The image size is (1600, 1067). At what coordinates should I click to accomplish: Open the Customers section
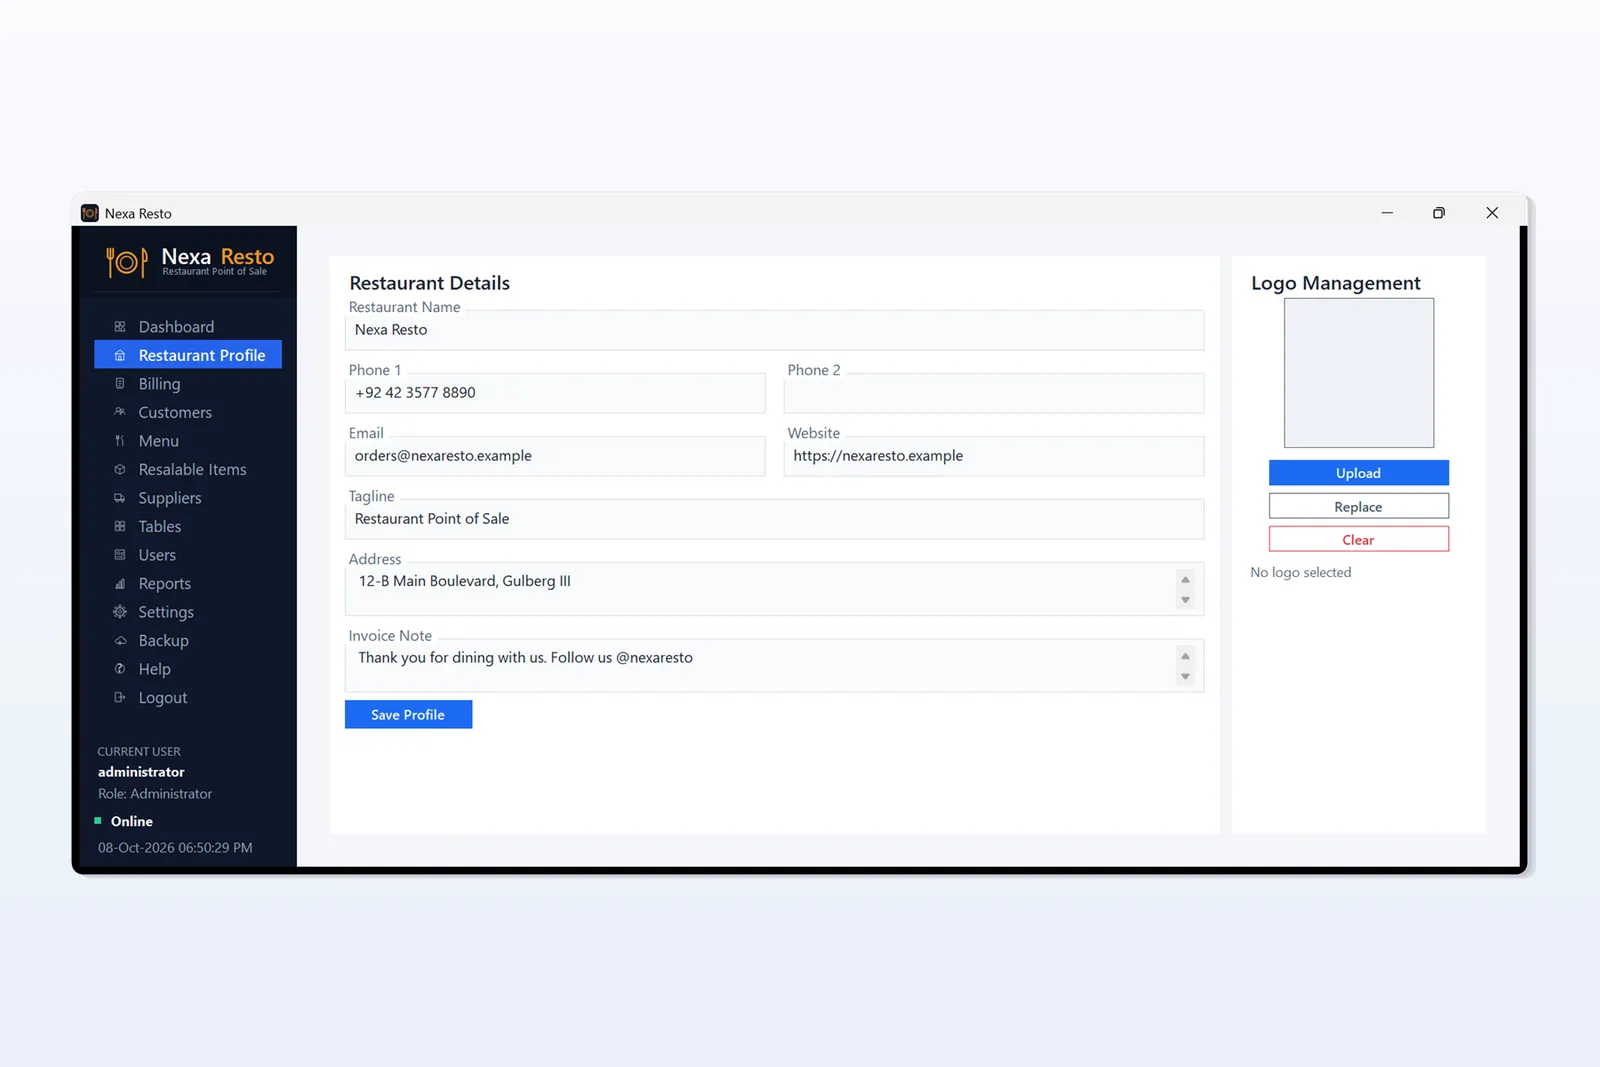click(188, 412)
